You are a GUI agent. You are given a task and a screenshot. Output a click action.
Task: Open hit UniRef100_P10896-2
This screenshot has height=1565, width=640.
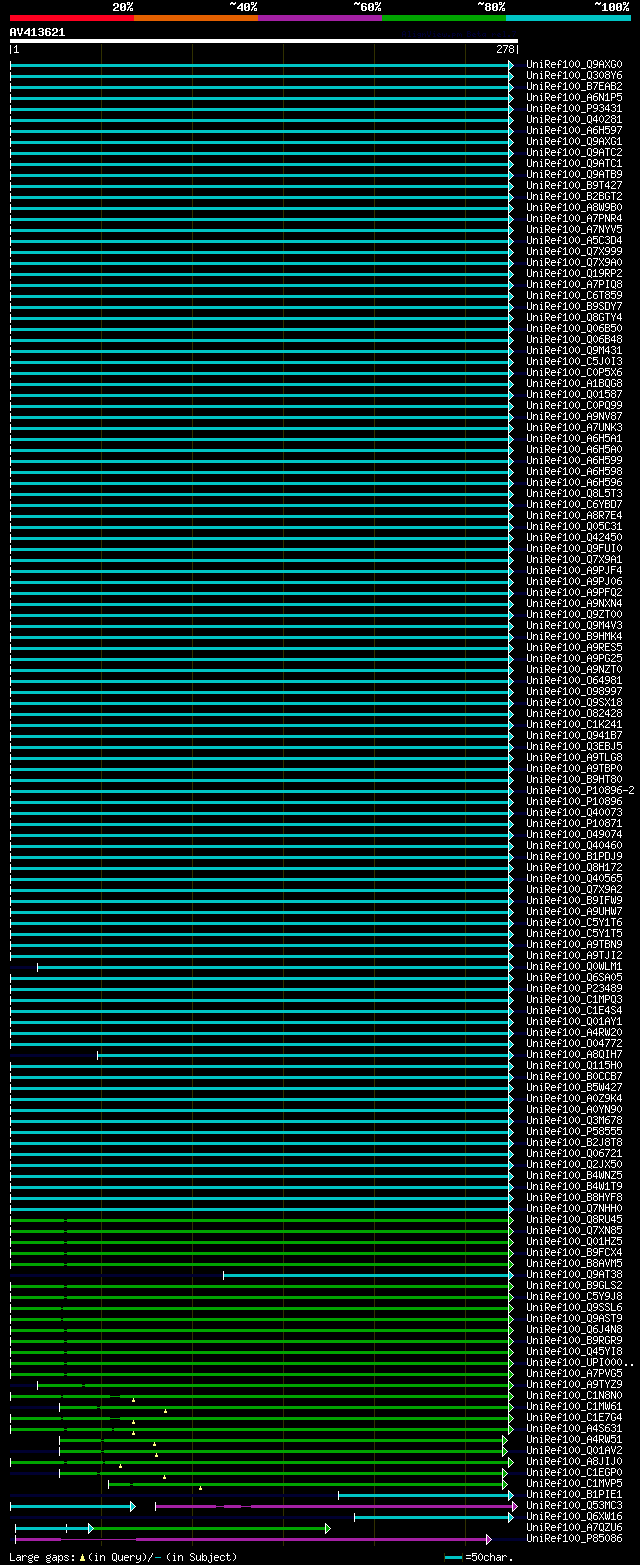(x=580, y=790)
